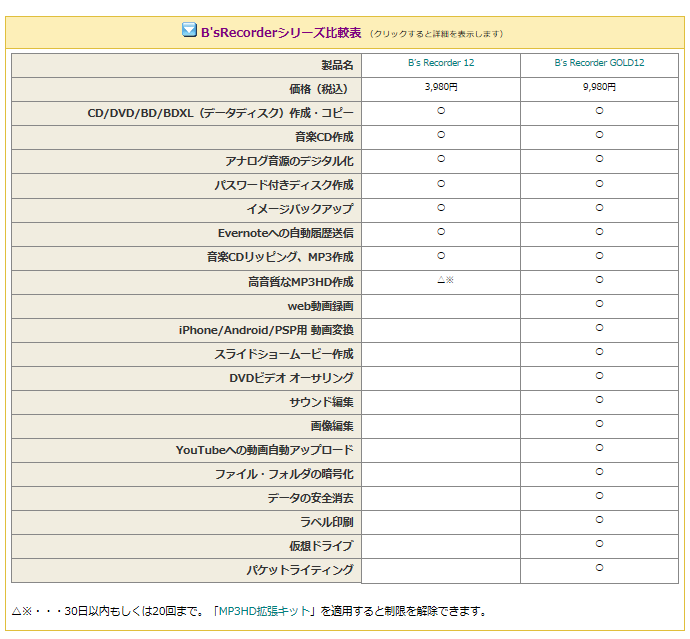Click the △※ mark in MP3HD作成 row

click(x=445, y=280)
